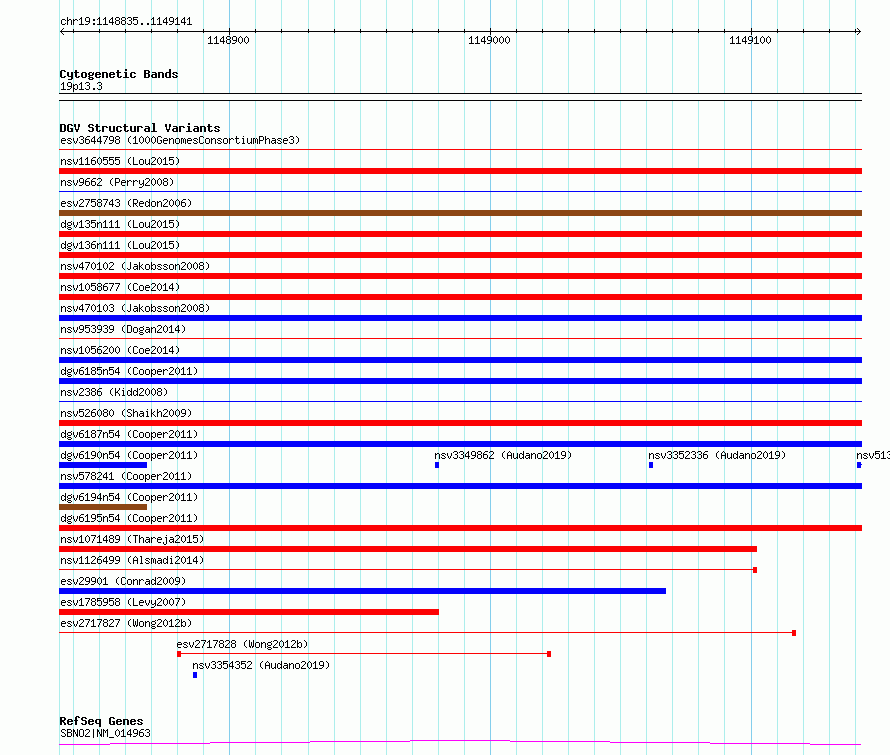Screen dimensions: 890x755
Task: Select the dgv136n111 (Lou2015) label
Action: (120, 245)
